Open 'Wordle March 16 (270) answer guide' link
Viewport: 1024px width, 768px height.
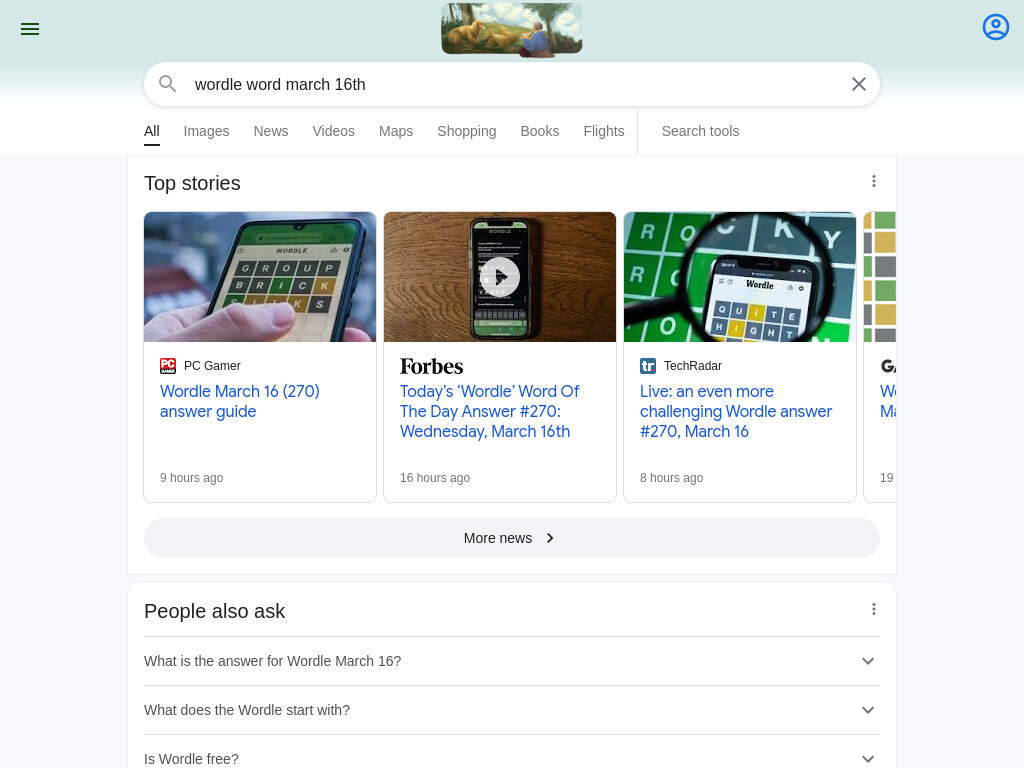tap(240, 401)
